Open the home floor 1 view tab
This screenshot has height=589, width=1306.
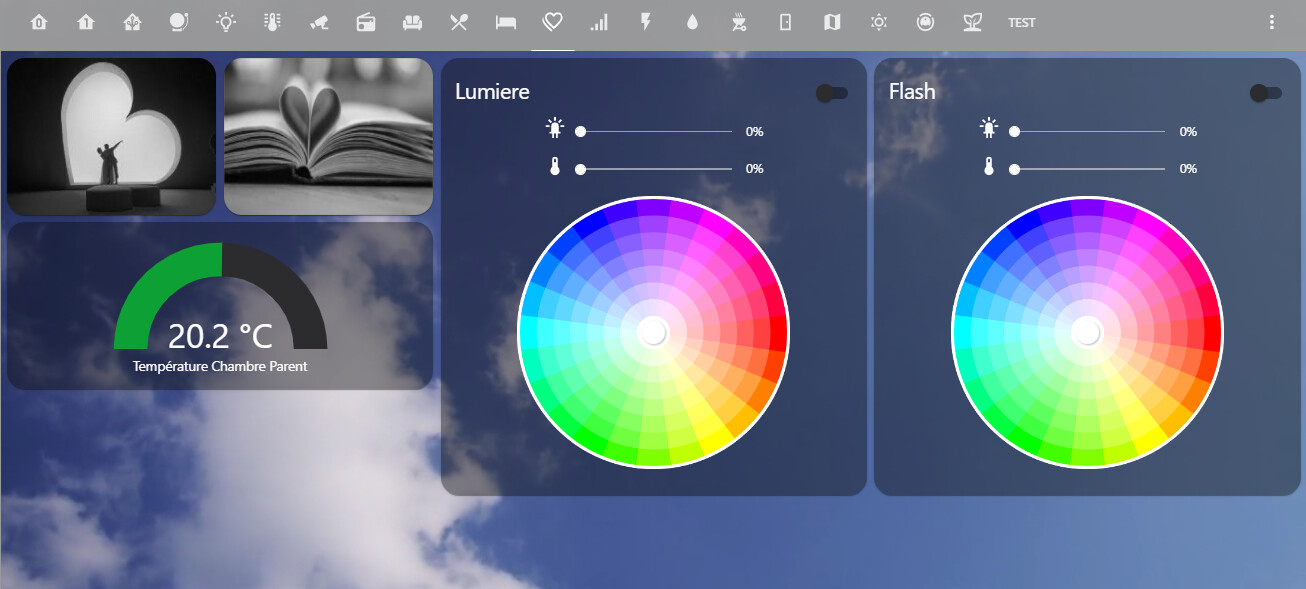(86, 22)
